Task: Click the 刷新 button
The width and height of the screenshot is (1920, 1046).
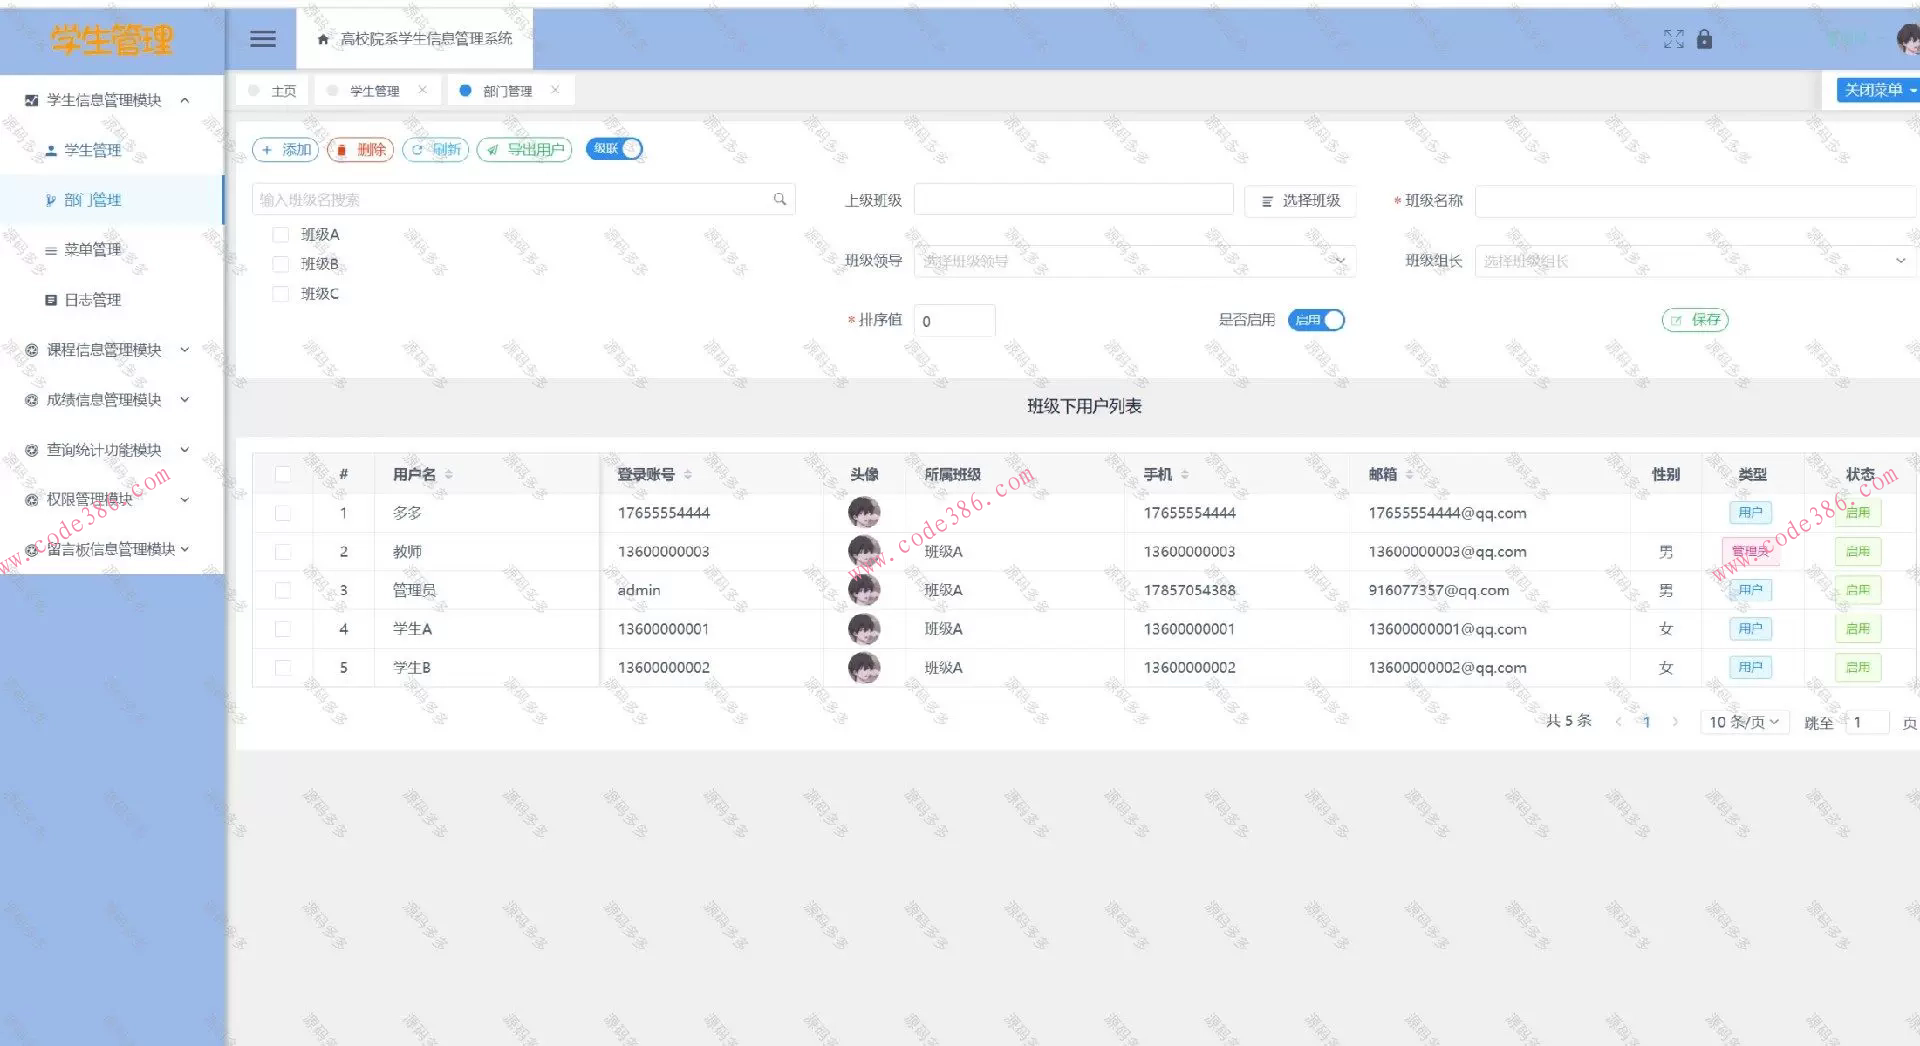Action: [x=435, y=150]
